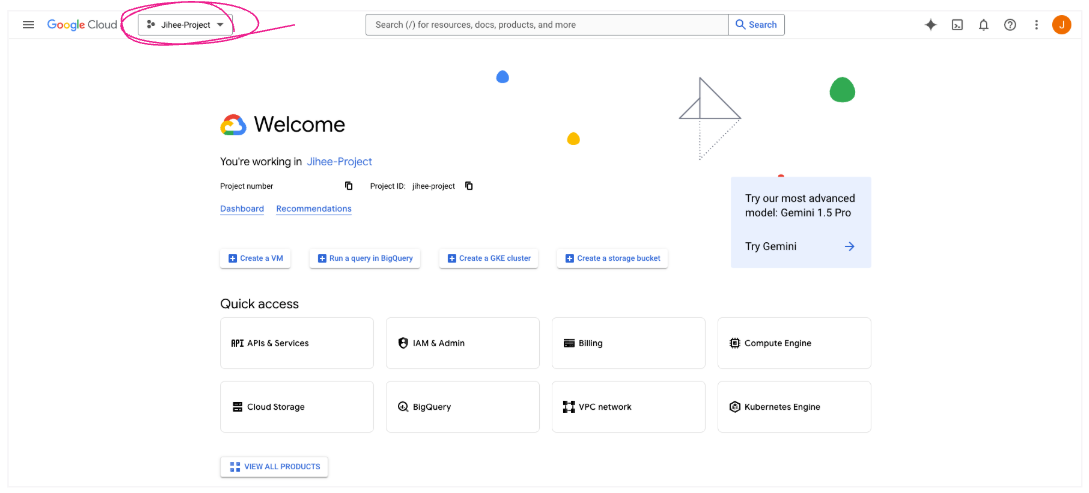The height and width of the screenshot is (493, 1089).
Task: Open Billing quick access card
Action: (629, 343)
